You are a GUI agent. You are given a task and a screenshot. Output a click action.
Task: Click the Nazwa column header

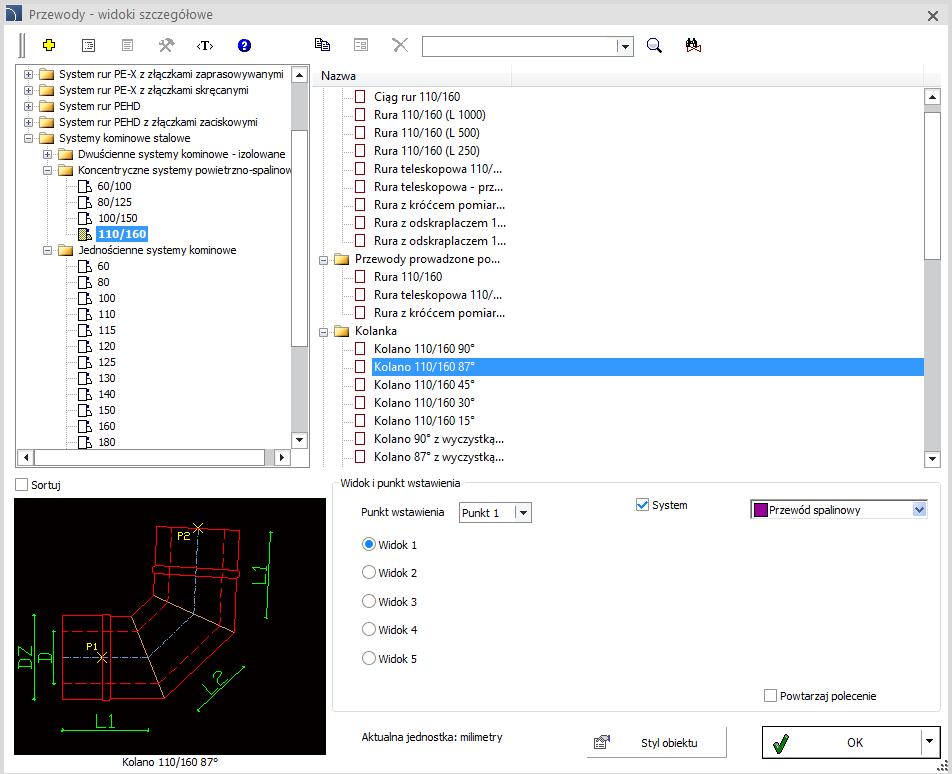(x=414, y=76)
